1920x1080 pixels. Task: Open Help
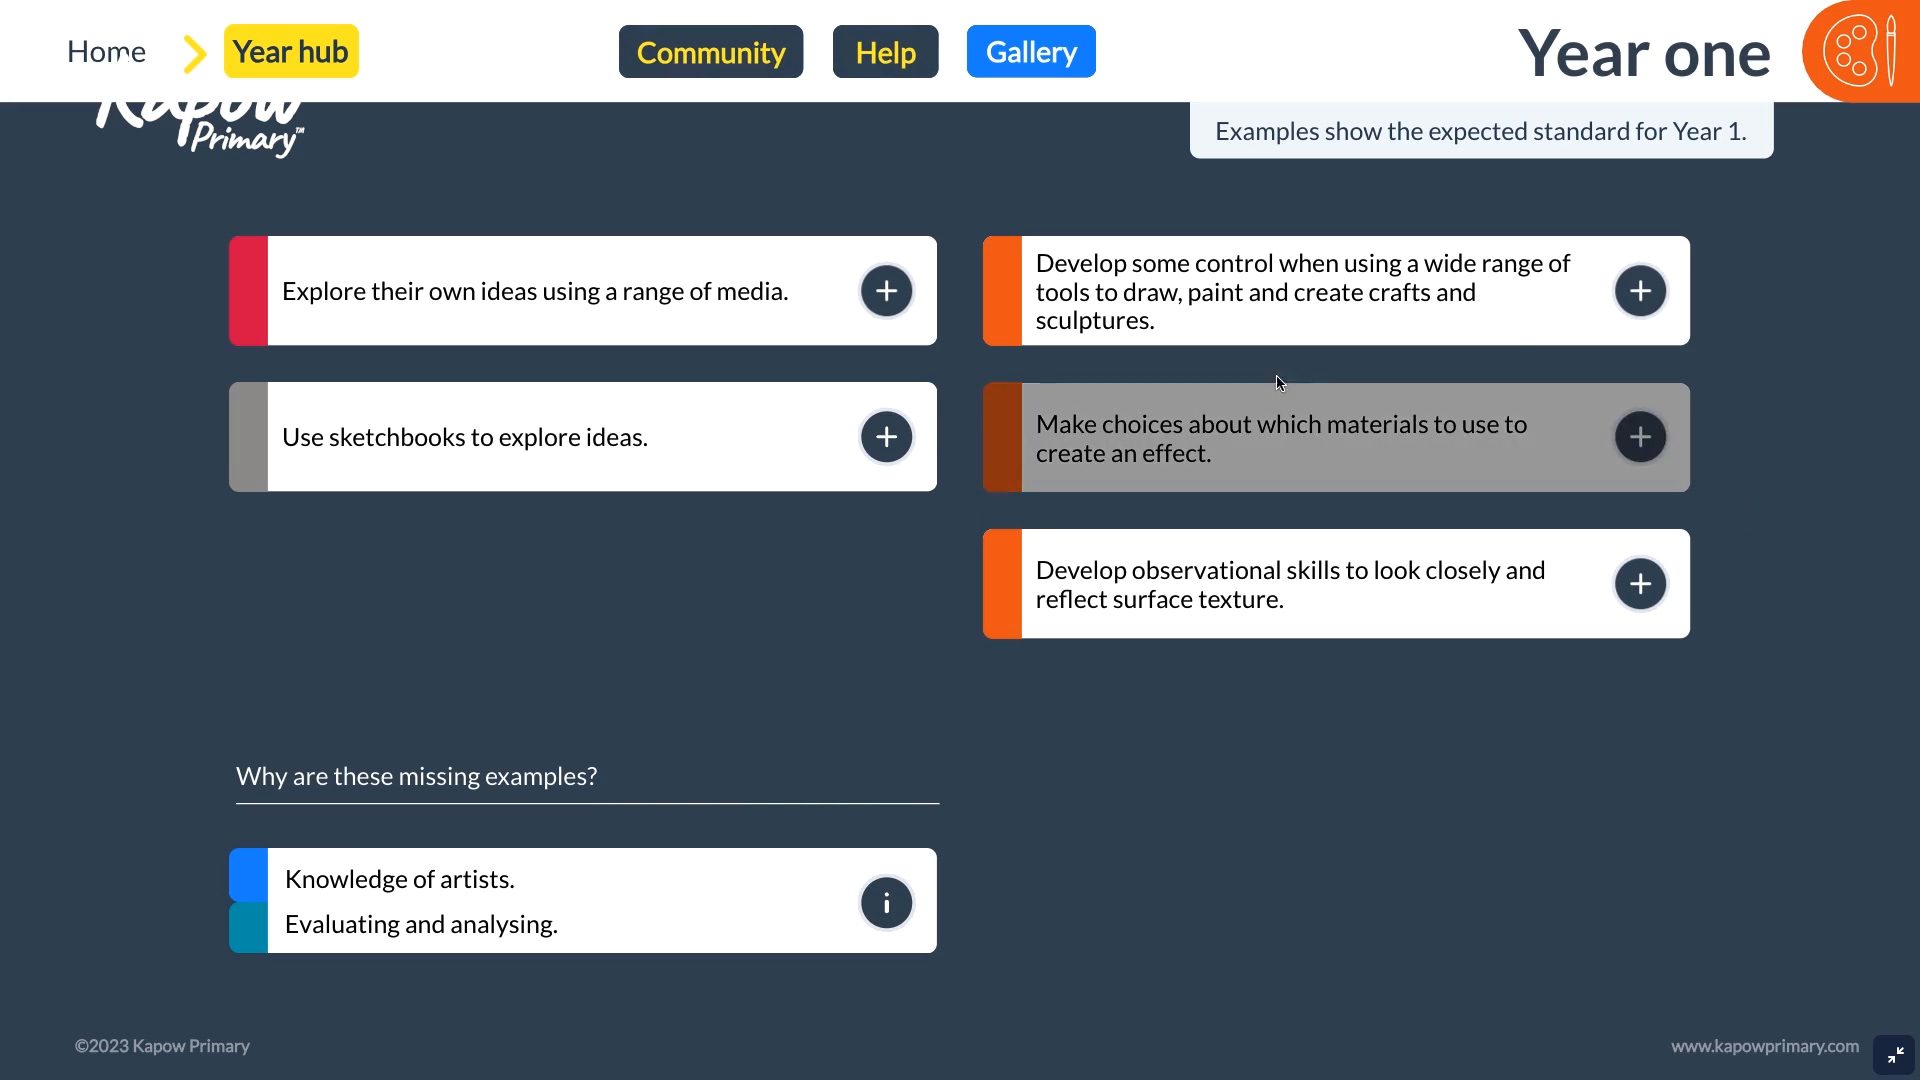(x=884, y=51)
